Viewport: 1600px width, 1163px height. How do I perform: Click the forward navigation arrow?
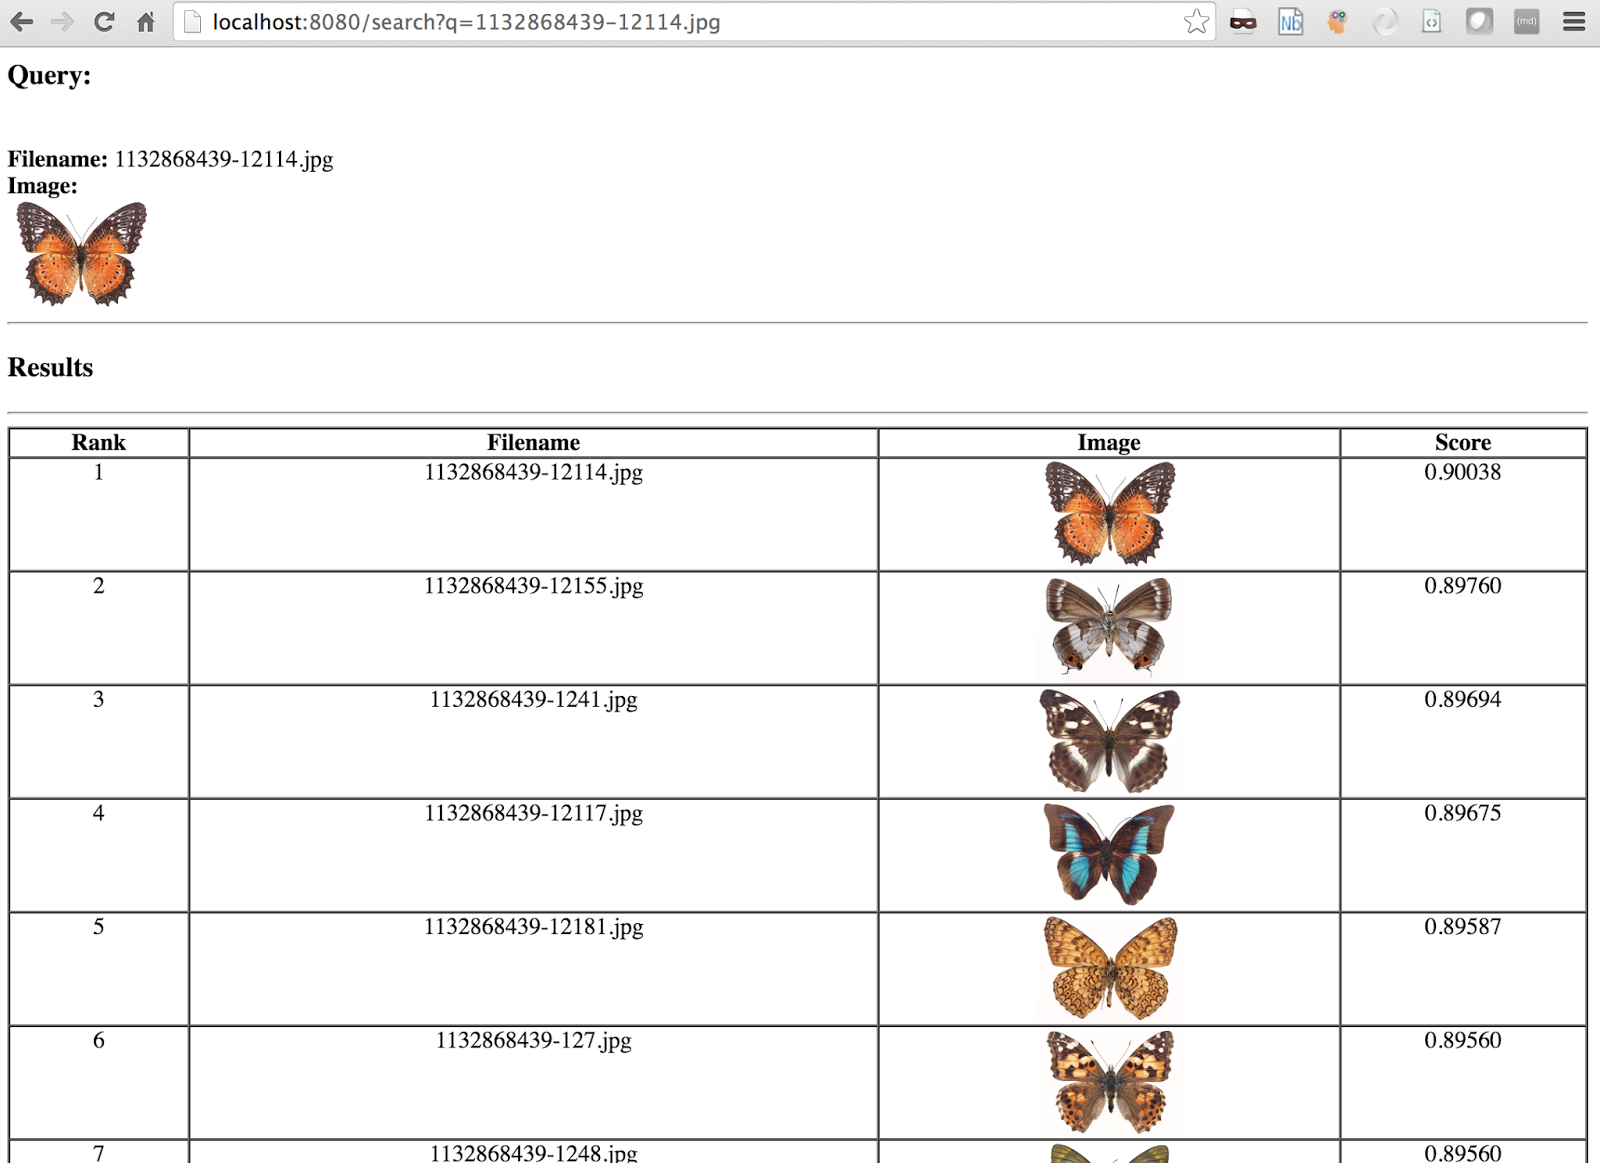62,21
